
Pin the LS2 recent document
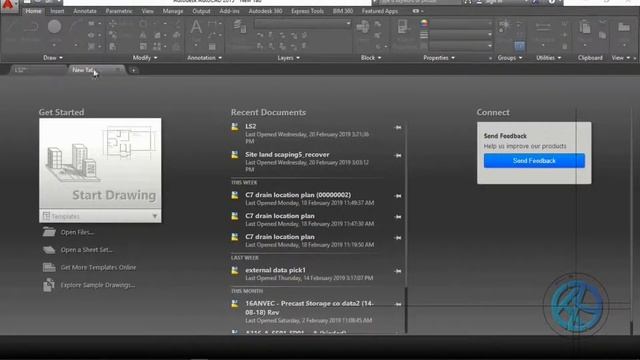398,128
